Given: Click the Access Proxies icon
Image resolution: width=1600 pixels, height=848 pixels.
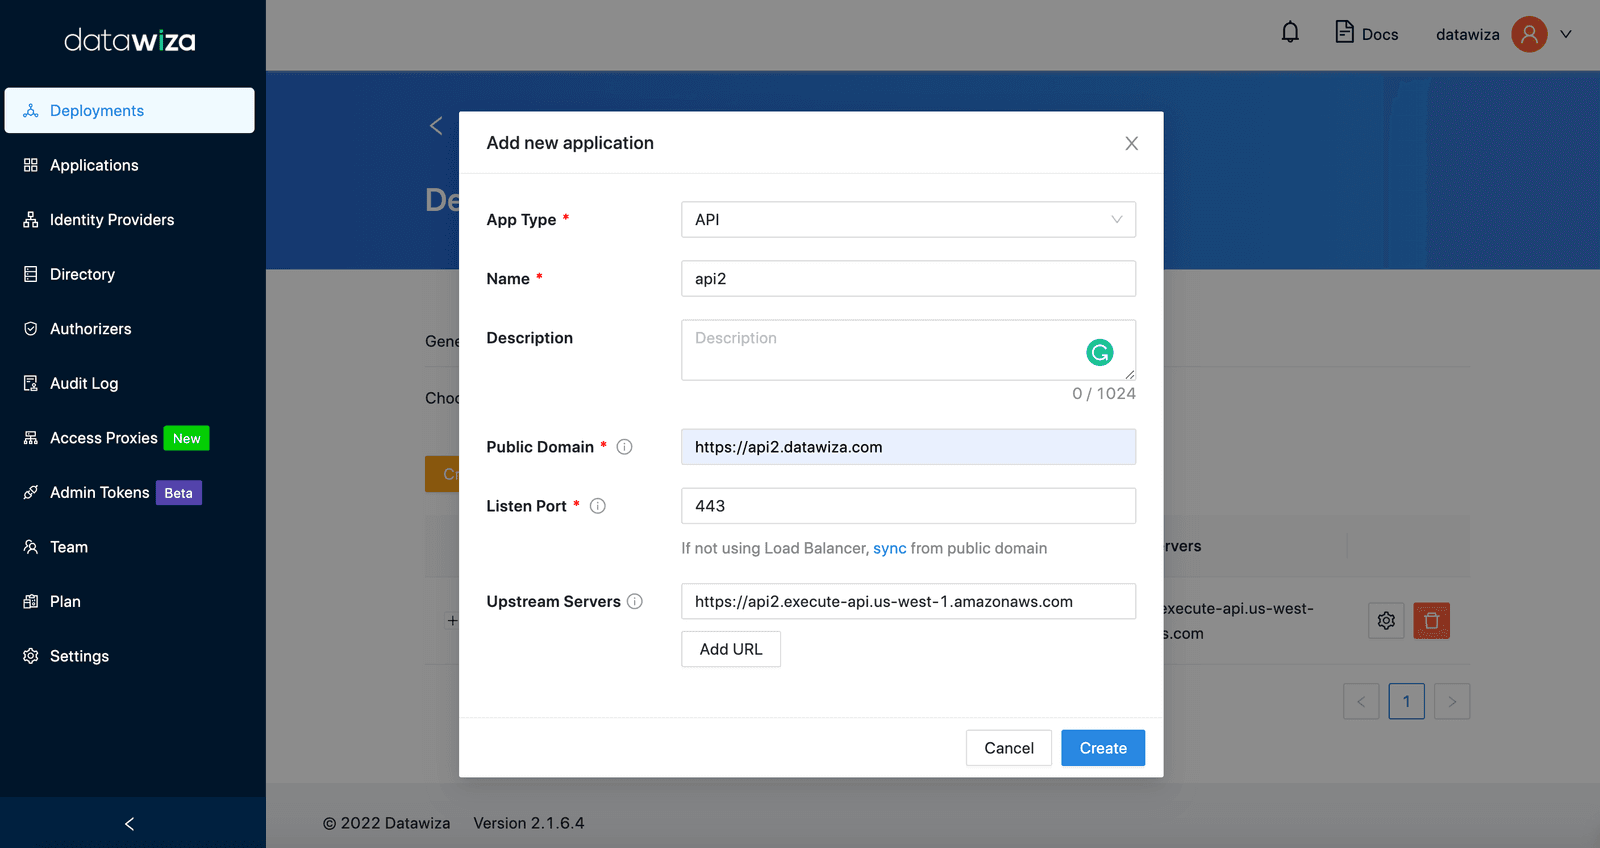Looking at the screenshot, I should (31, 438).
